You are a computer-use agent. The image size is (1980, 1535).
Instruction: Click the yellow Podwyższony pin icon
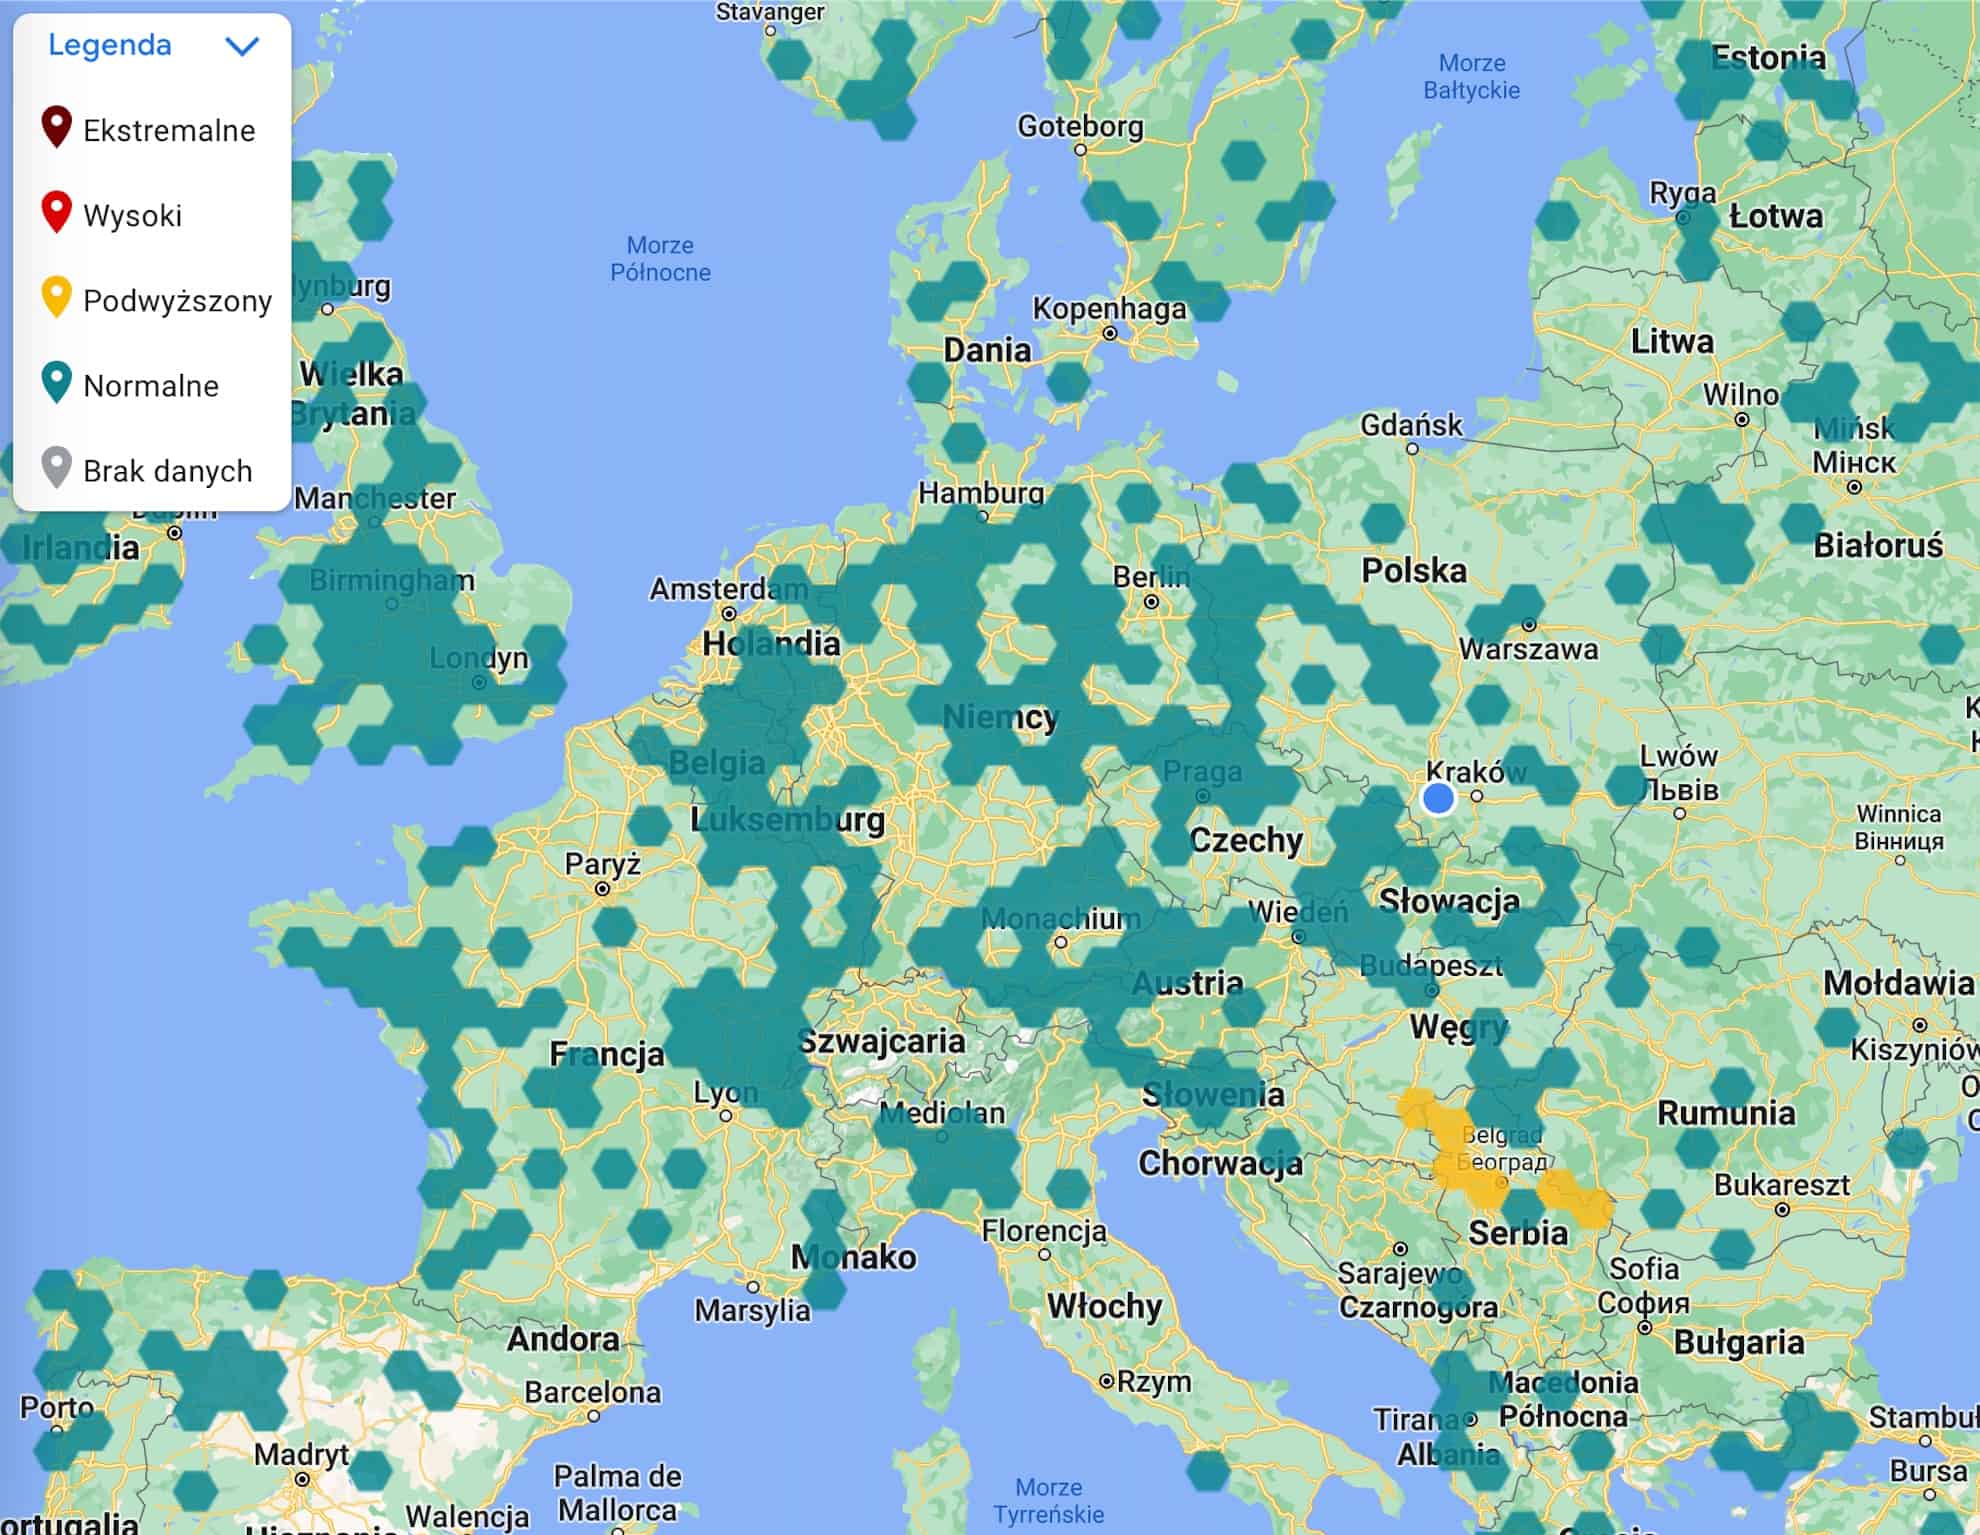(x=57, y=298)
